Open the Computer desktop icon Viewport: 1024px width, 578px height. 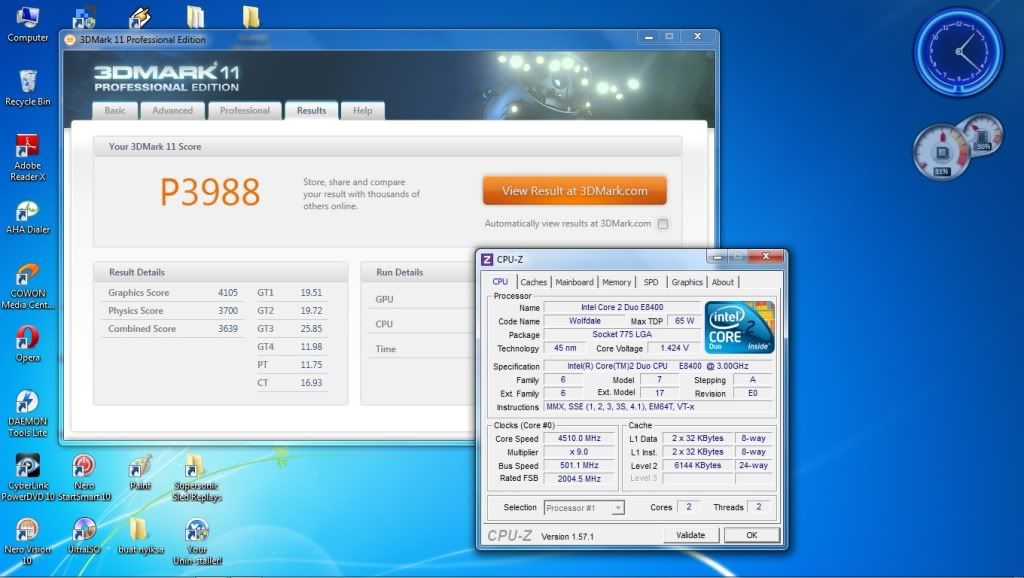coord(27,24)
